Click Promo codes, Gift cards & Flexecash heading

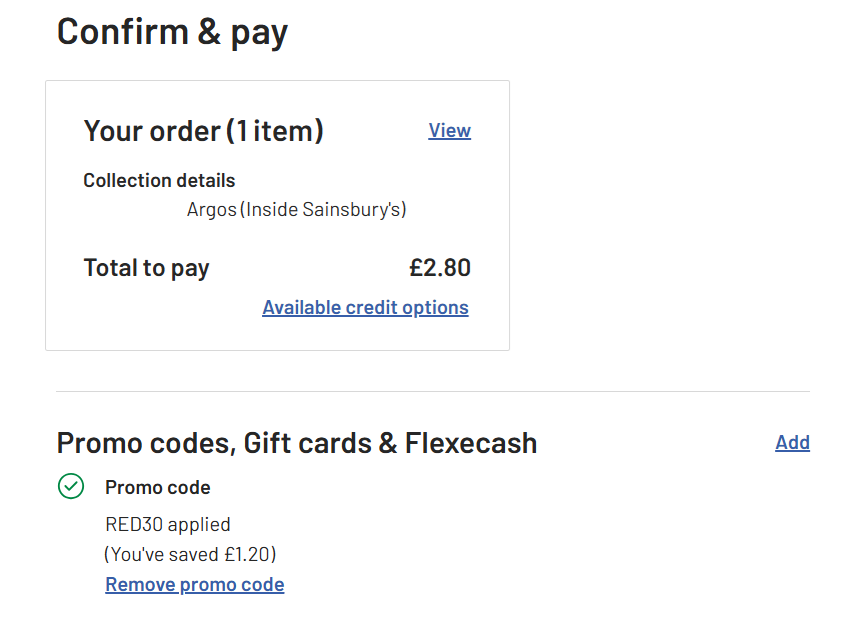point(296,442)
